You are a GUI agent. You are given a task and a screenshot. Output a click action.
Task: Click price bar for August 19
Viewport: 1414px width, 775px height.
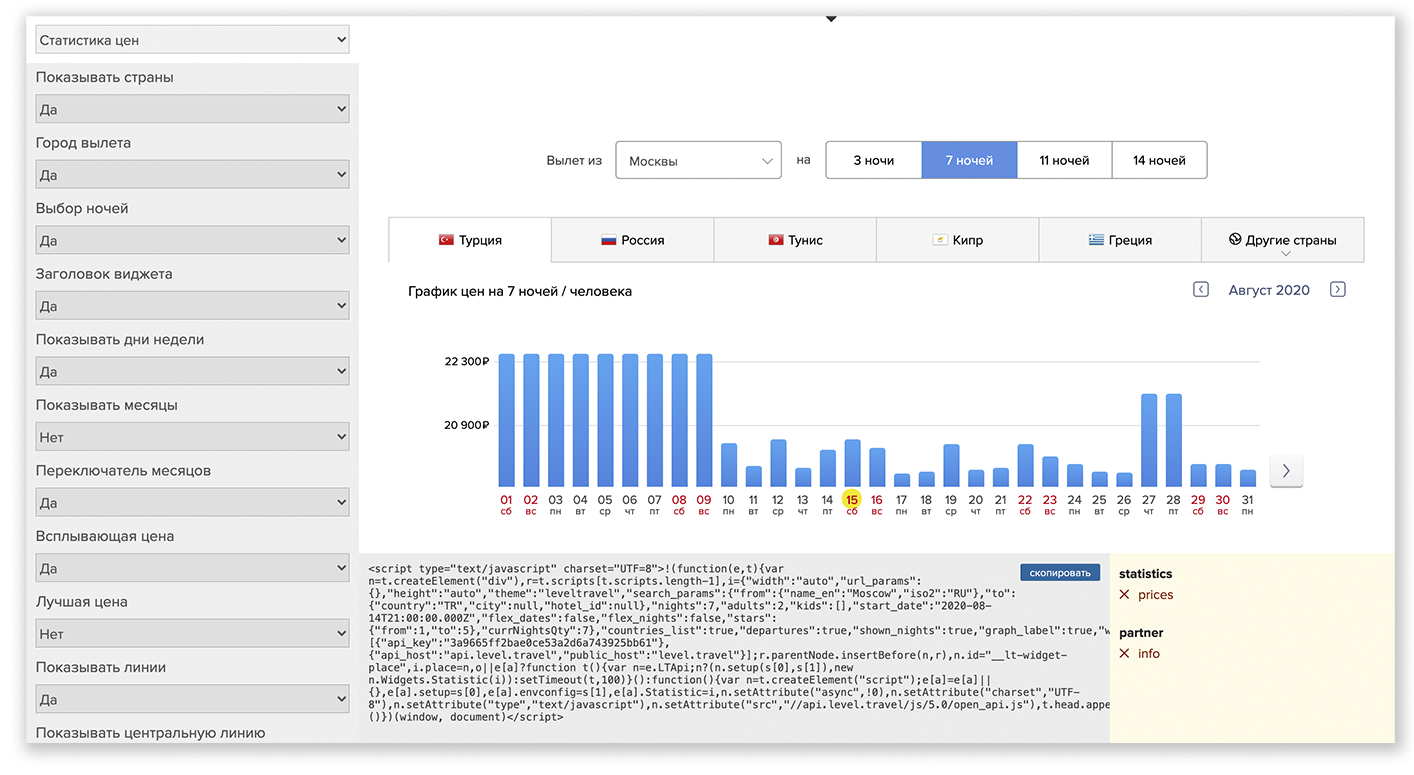(951, 466)
